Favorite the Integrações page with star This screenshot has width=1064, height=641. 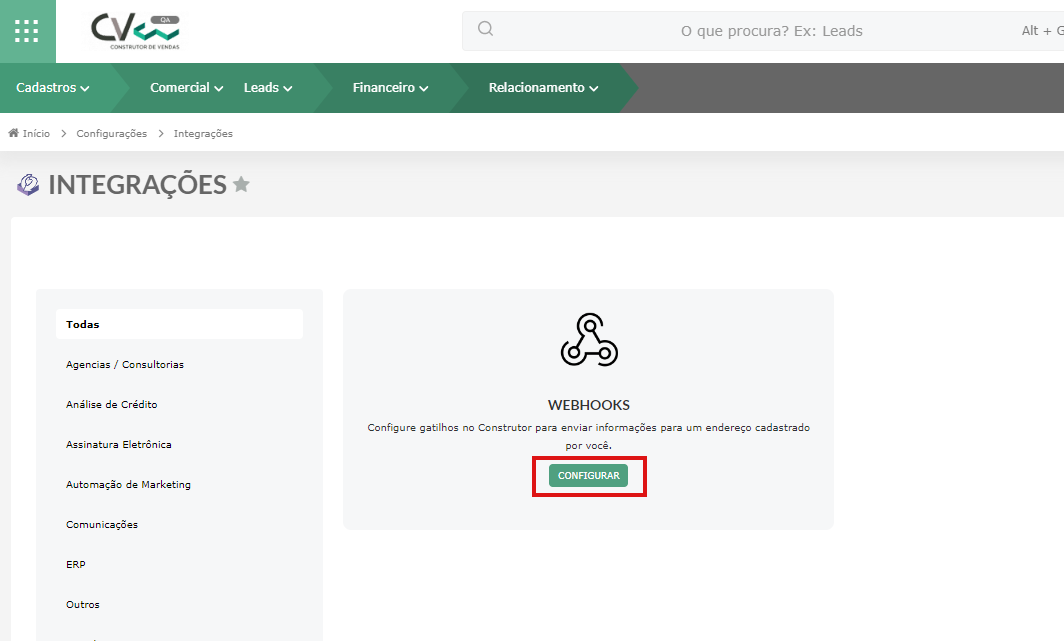(241, 184)
